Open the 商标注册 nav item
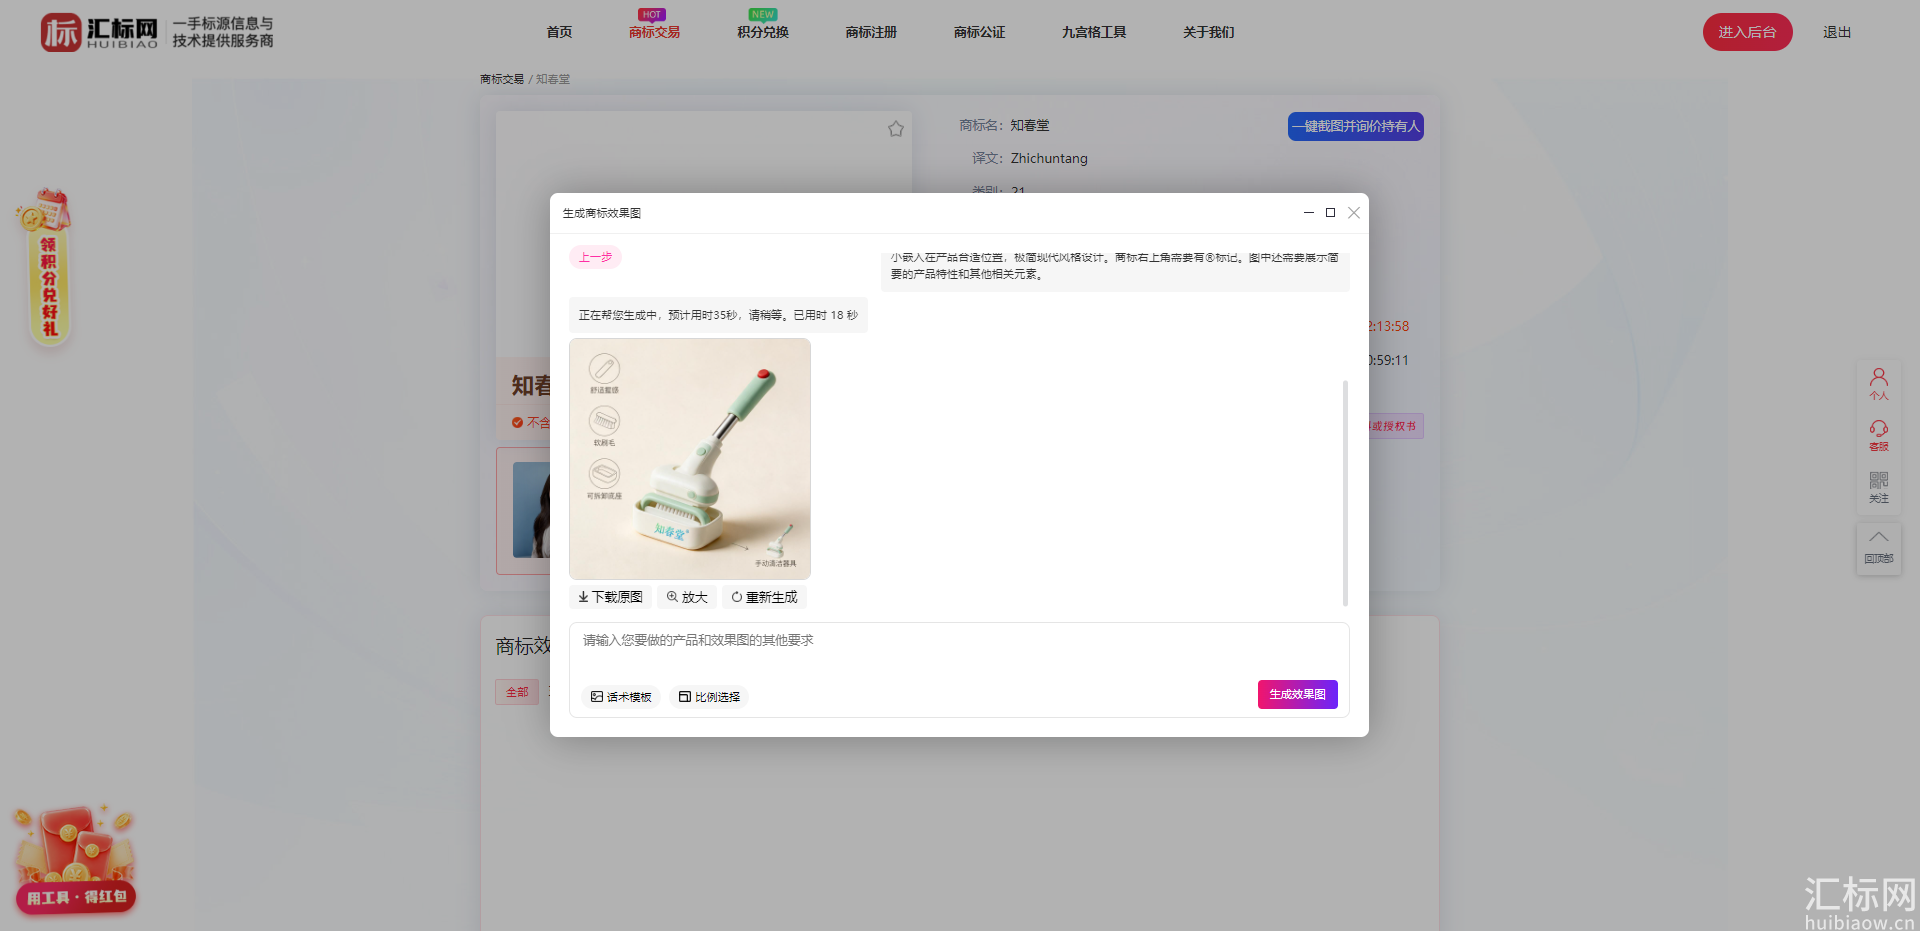The width and height of the screenshot is (1920, 931). (x=871, y=32)
